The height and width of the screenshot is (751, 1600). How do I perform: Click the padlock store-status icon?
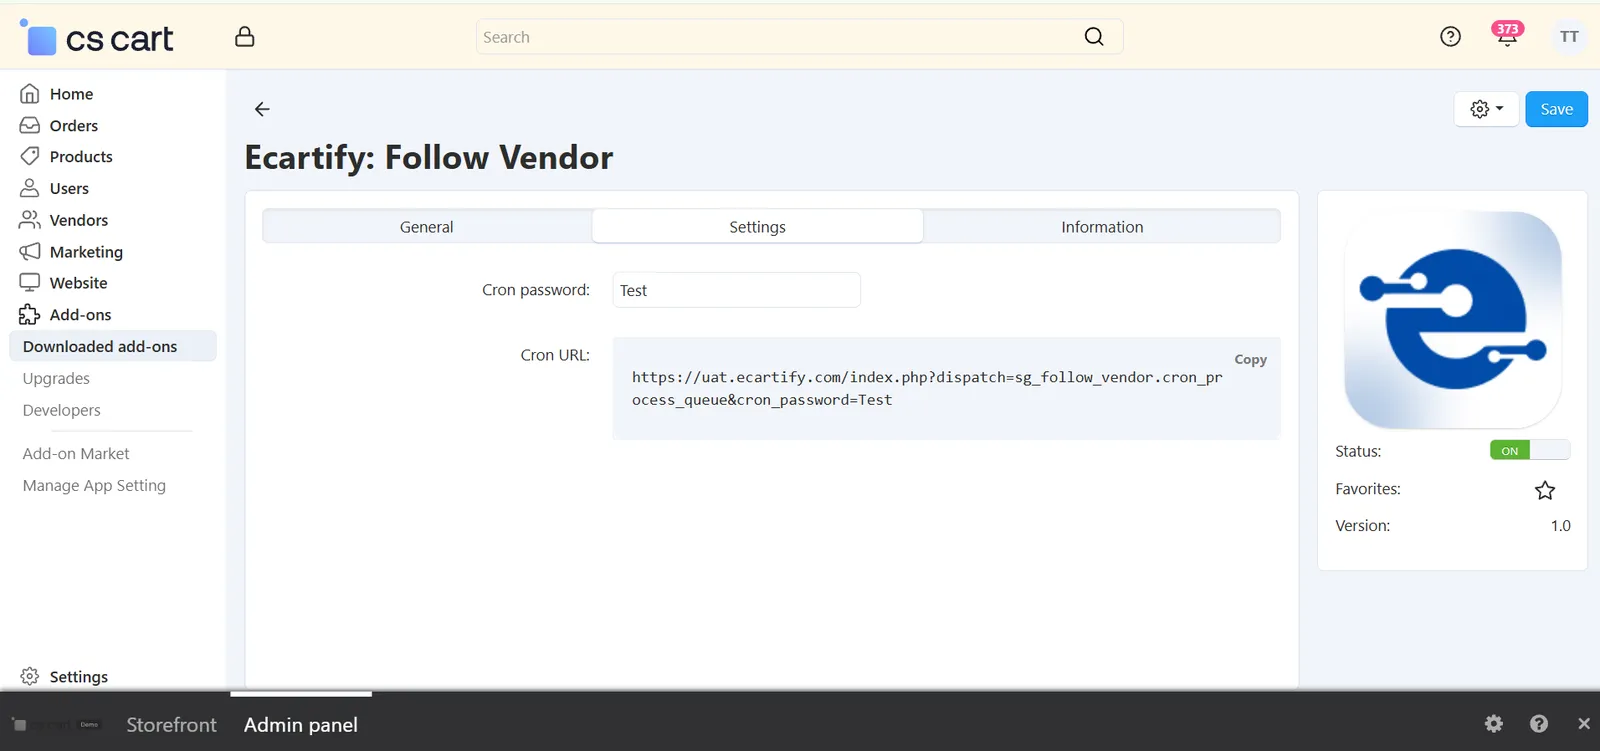[x=245, y=37]
